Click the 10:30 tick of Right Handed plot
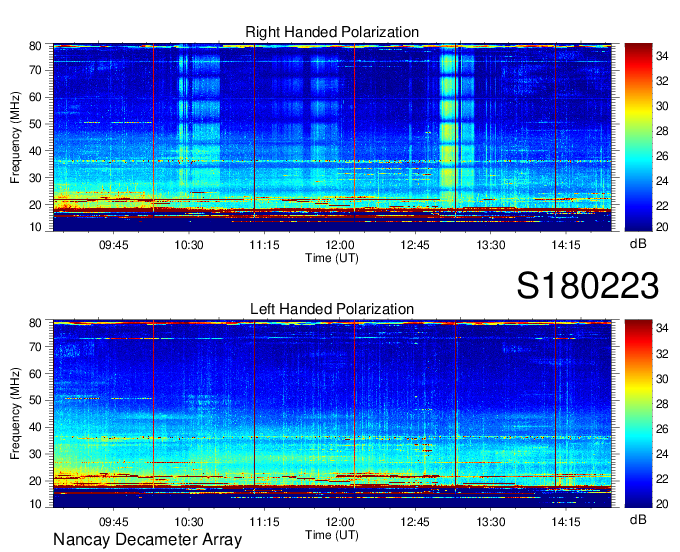This screenshot has width=680, height=552. point(189,245)
